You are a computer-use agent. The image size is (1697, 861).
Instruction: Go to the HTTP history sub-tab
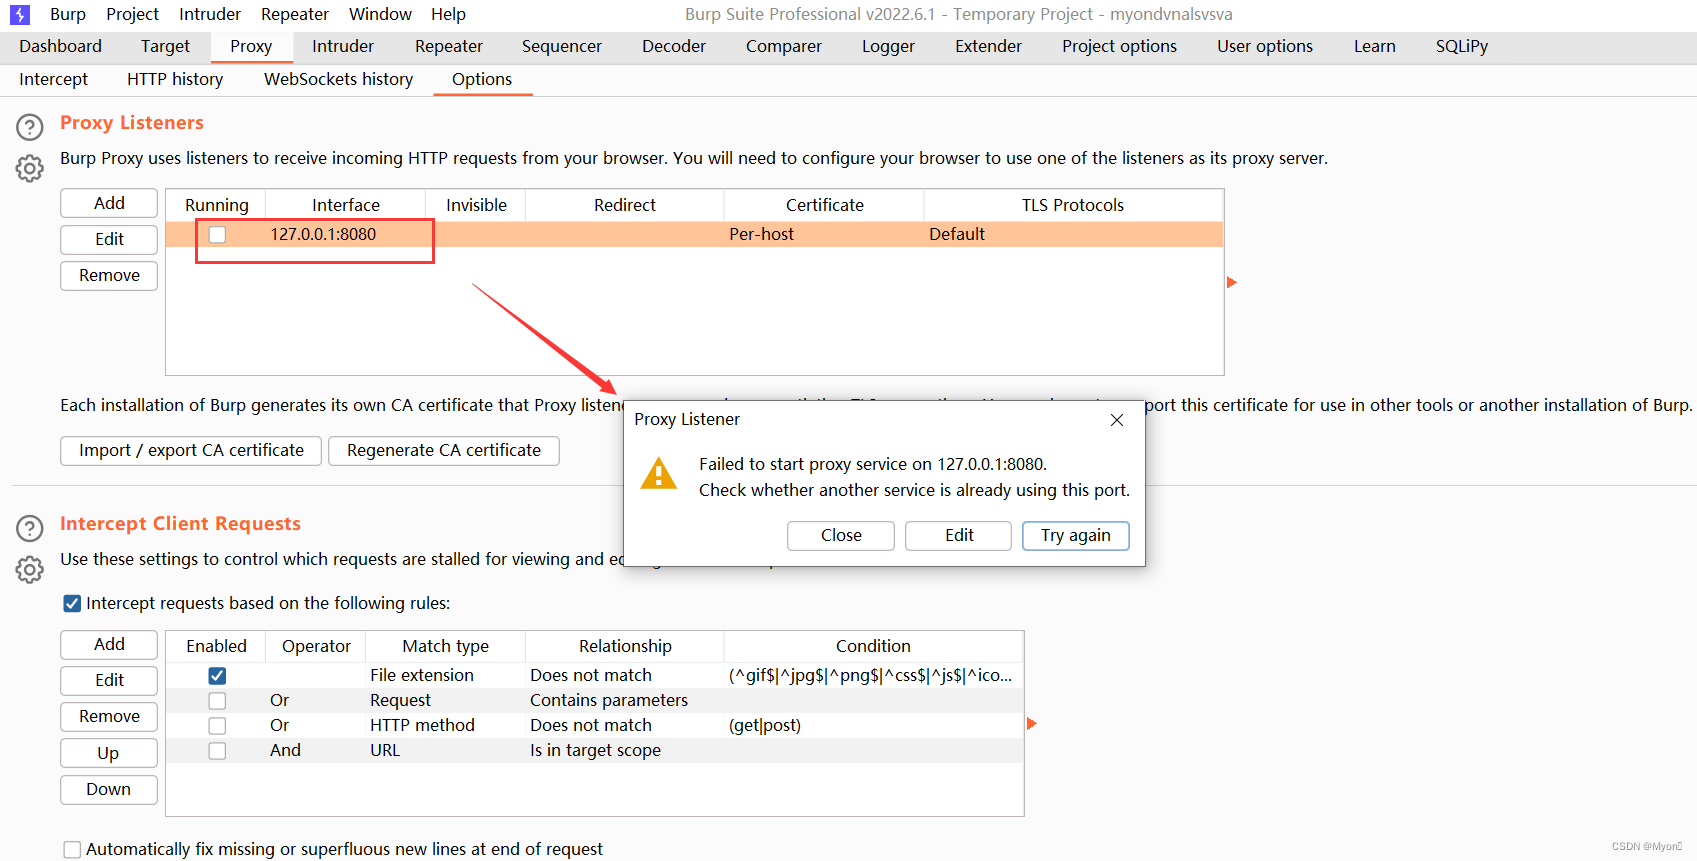[x=175, y=79]
